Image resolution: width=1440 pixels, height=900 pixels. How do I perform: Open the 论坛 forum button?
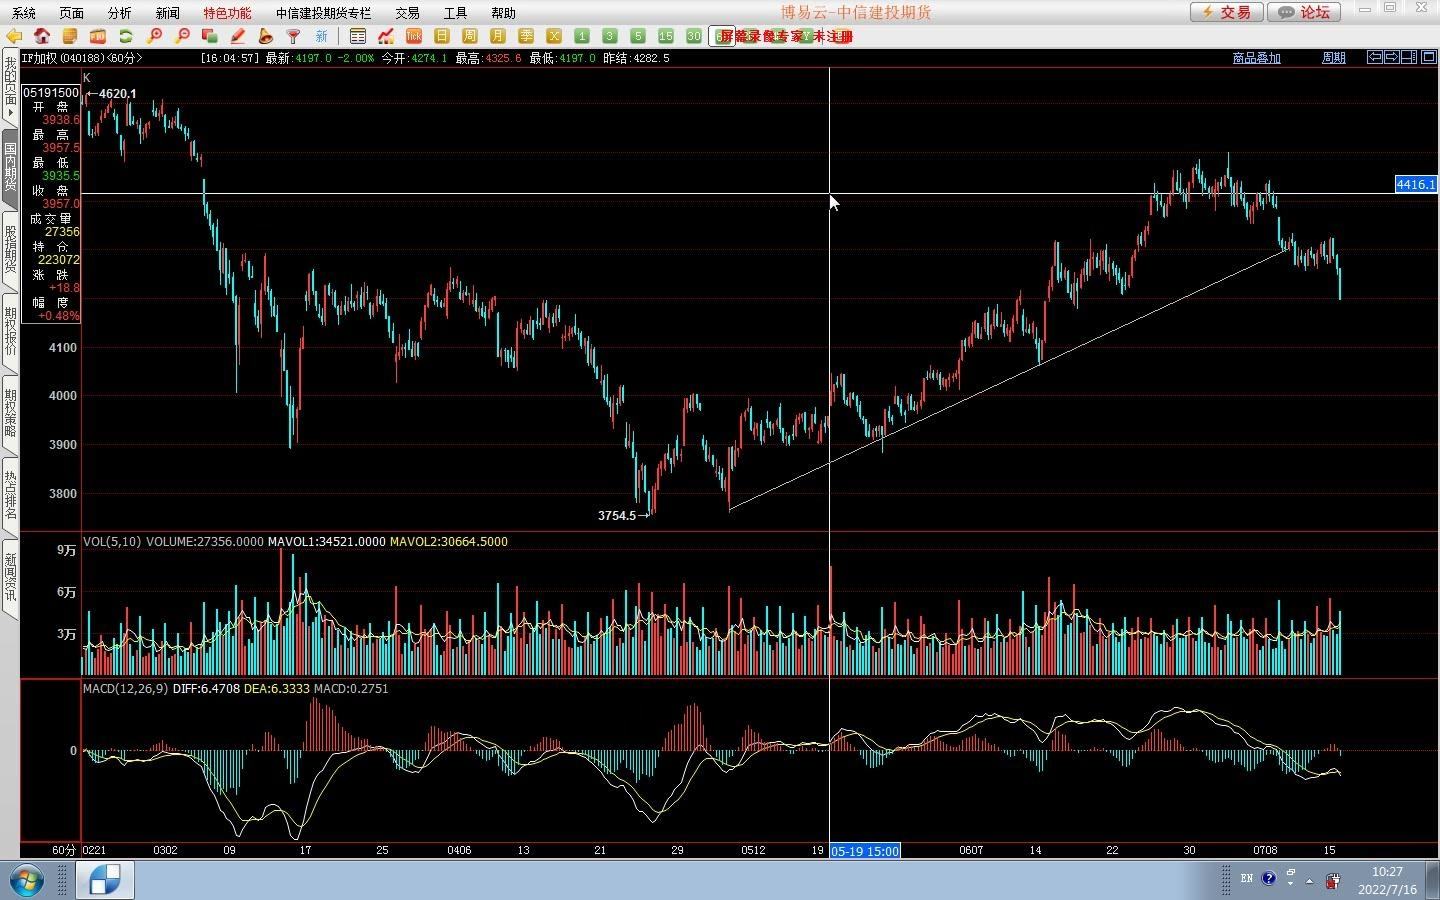click(x=1305, y=12)
